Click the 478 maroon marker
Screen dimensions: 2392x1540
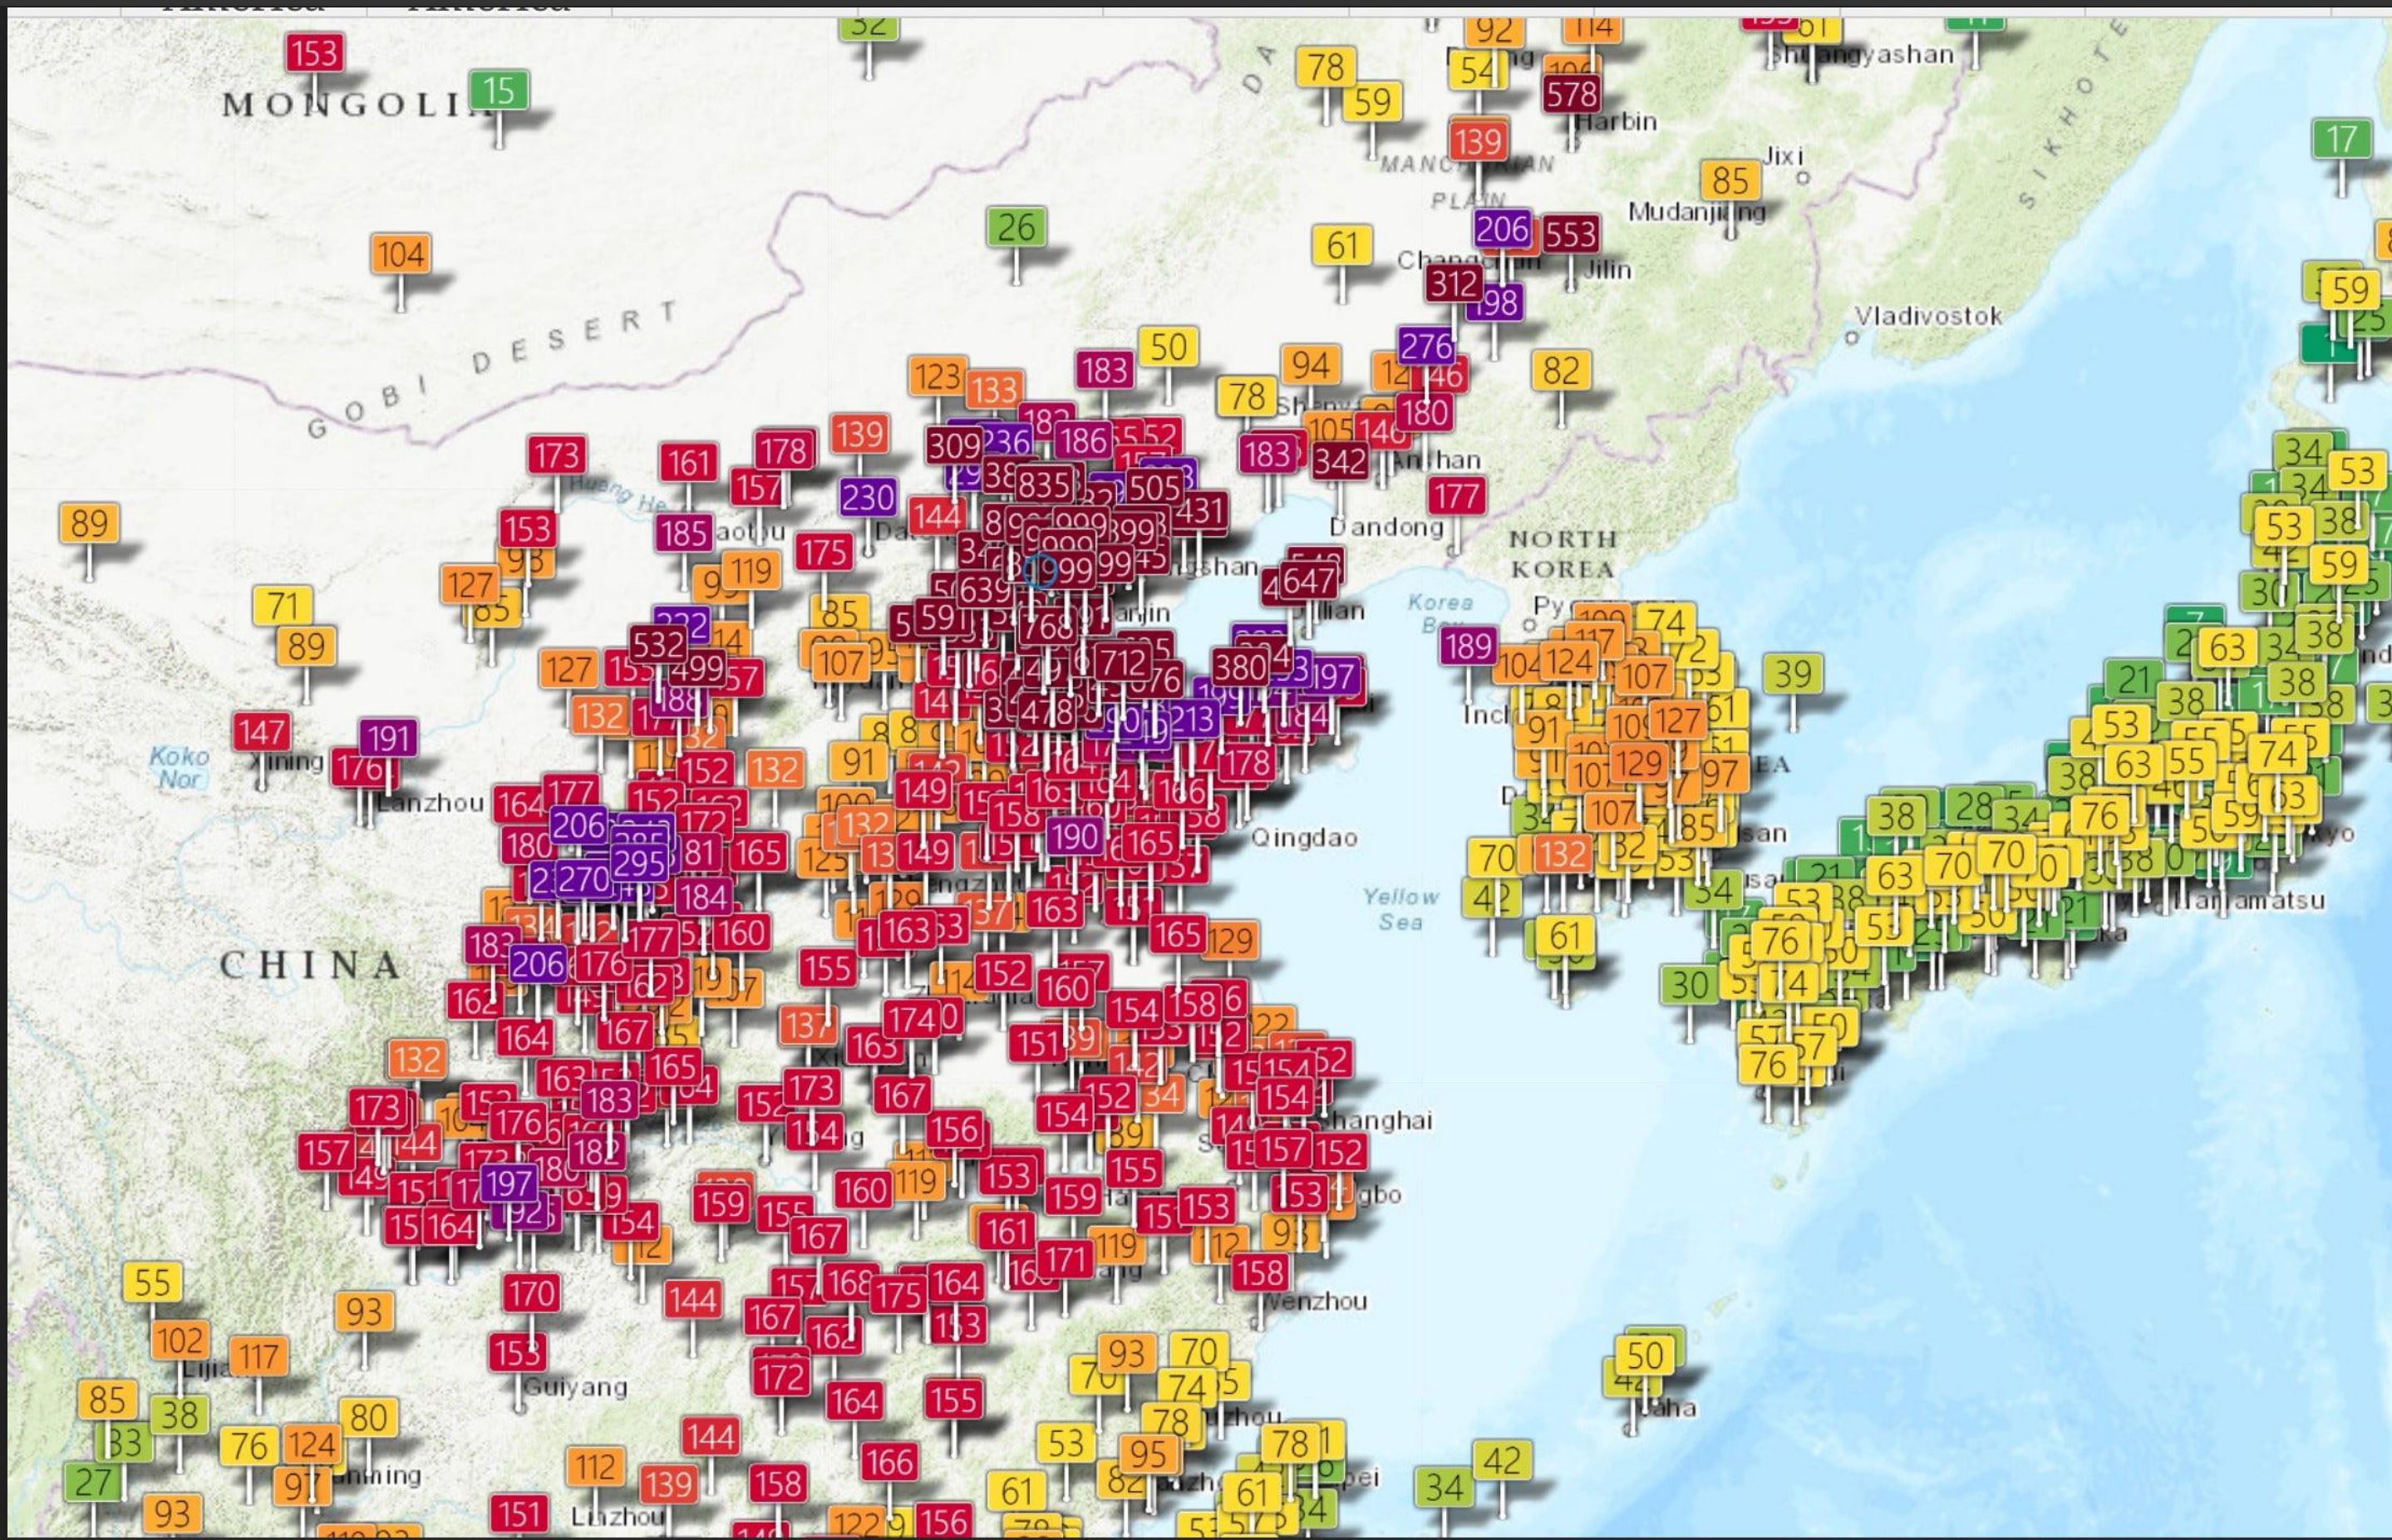(1048, 712)
